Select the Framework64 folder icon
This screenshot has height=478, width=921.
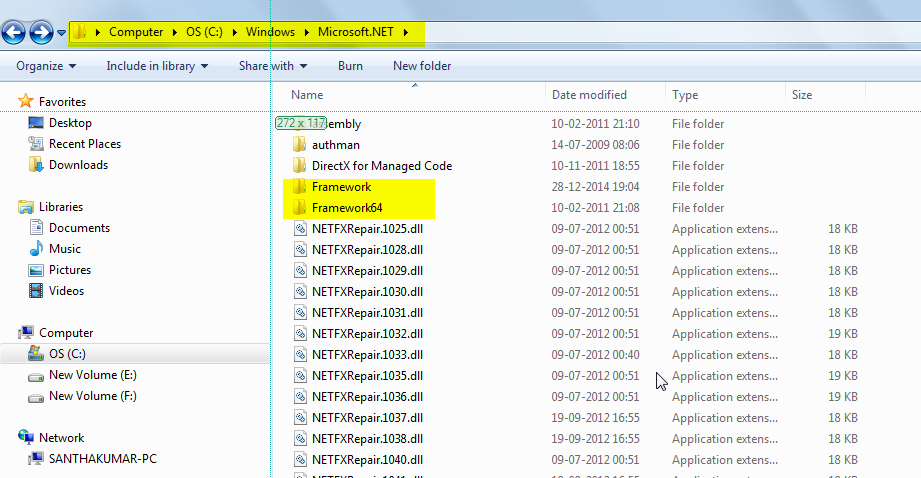click(x=299, y=208)
